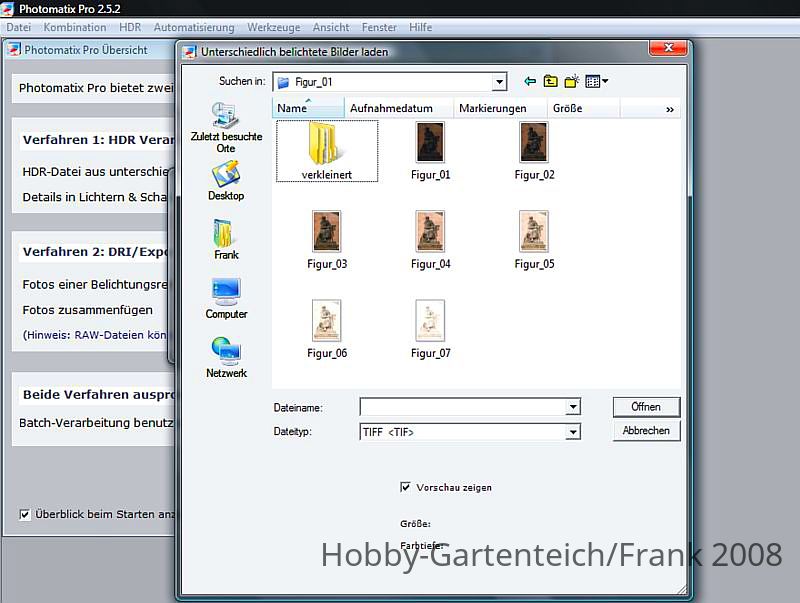Screen dimensions: 800x603
Task: Browse the Netzwerk location
Action: tap(226, 358)
